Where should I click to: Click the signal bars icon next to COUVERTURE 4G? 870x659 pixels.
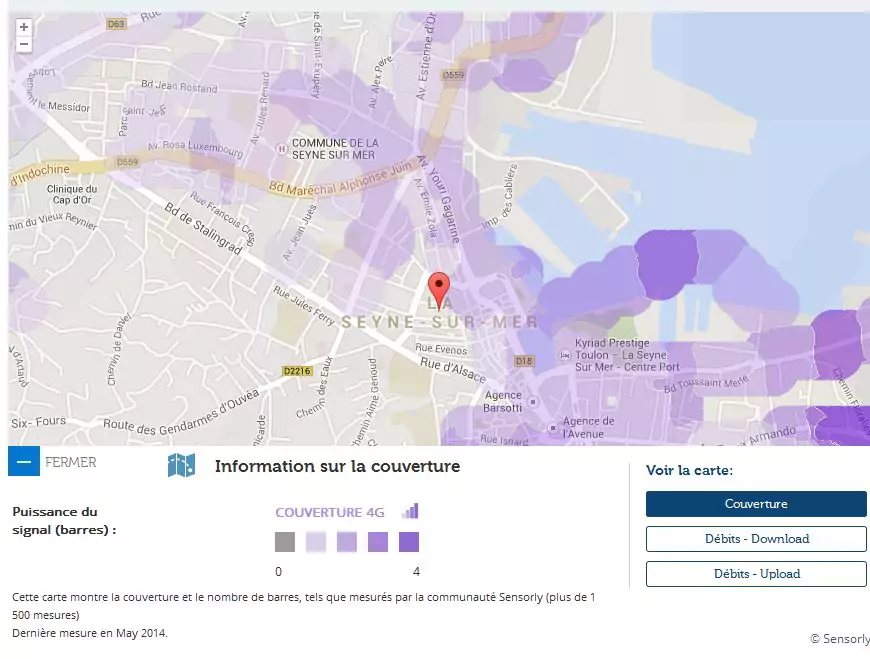coord(410,511)
